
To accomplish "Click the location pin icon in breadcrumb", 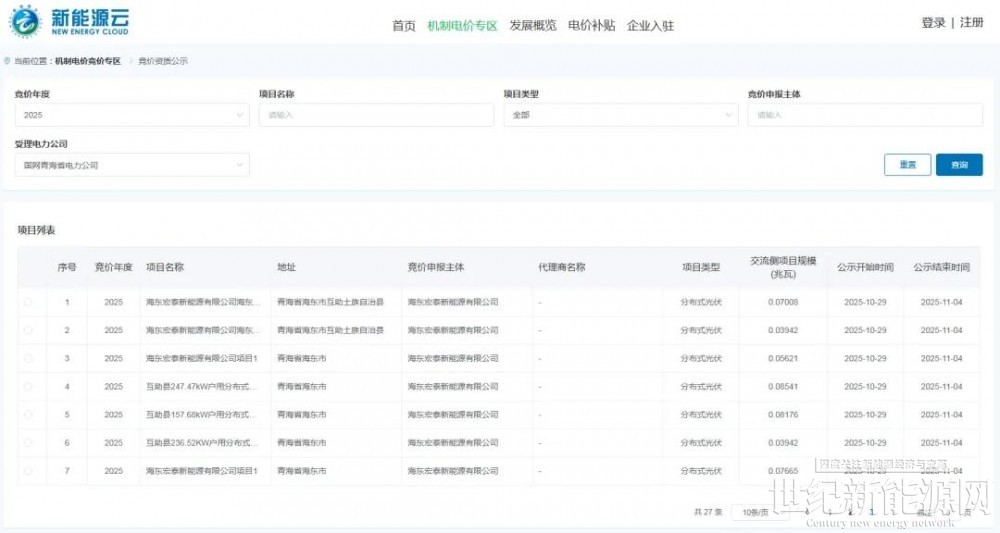I will [8, 61].
